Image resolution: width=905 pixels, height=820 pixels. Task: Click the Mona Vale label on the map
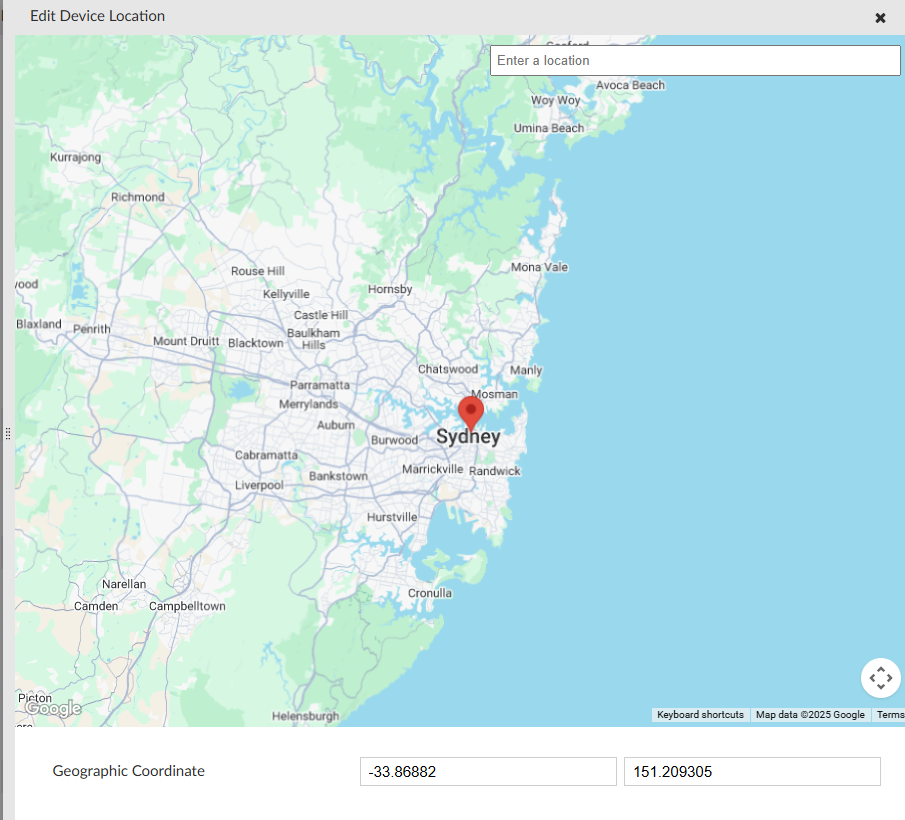coord(539,267)
